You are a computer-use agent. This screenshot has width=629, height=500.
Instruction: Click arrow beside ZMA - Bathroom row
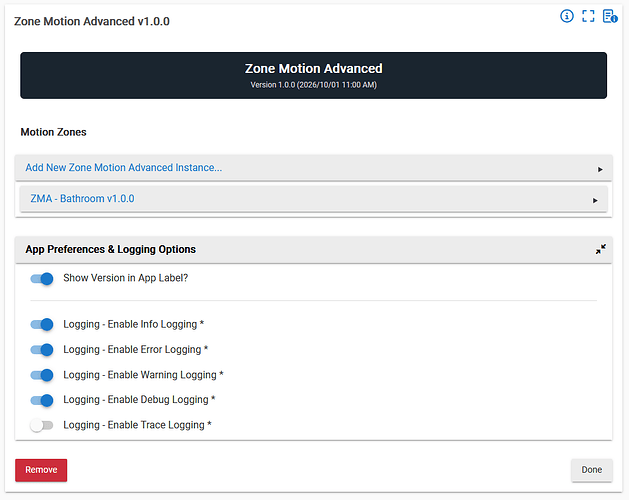point(595,200)
